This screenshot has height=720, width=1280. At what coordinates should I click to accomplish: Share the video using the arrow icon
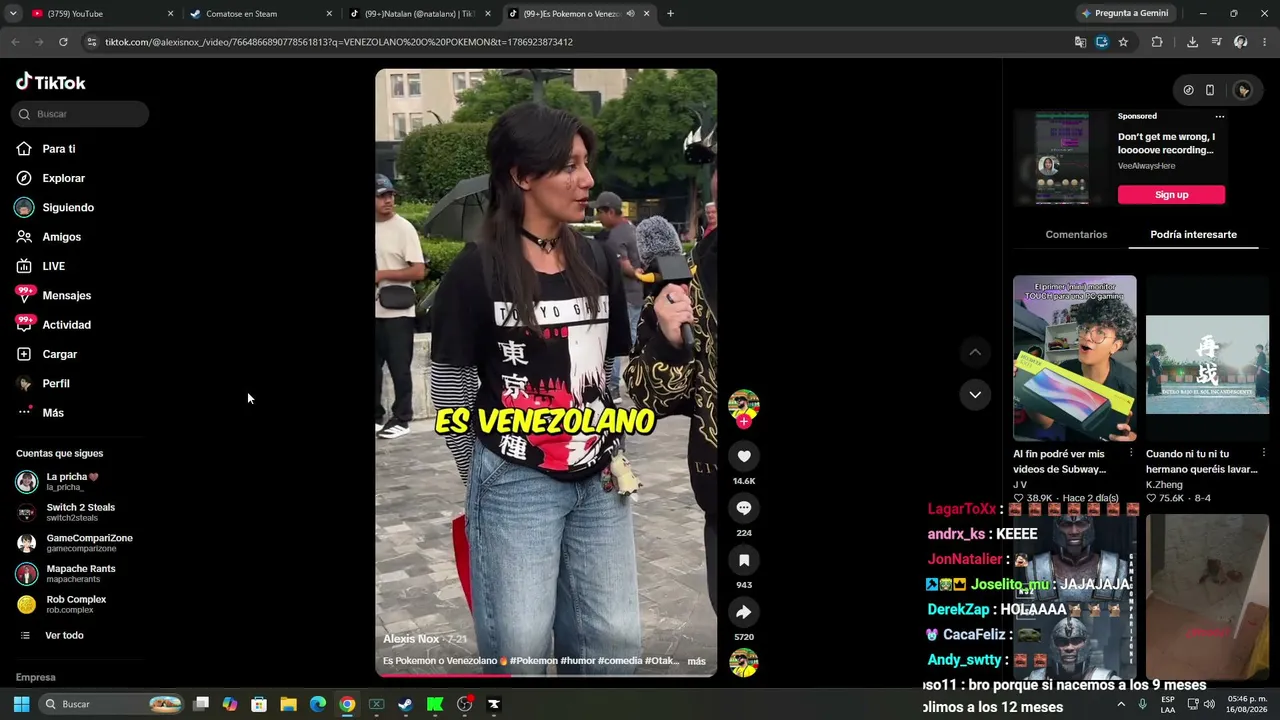click(744, 612)
